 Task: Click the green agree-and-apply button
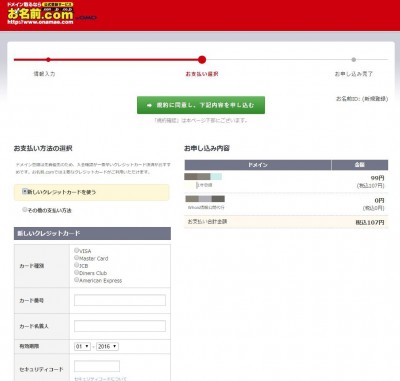(x=201, y=105)
